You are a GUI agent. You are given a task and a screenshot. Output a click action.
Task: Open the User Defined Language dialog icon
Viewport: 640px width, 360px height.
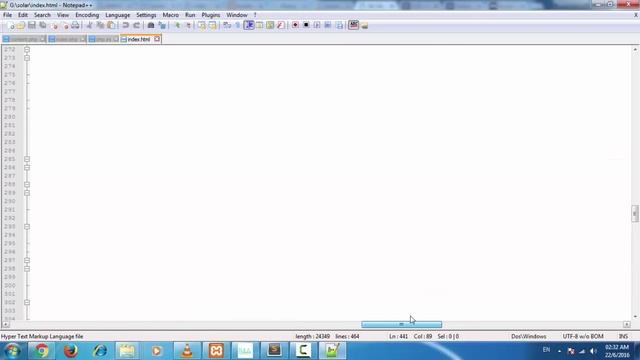point(259,25)
